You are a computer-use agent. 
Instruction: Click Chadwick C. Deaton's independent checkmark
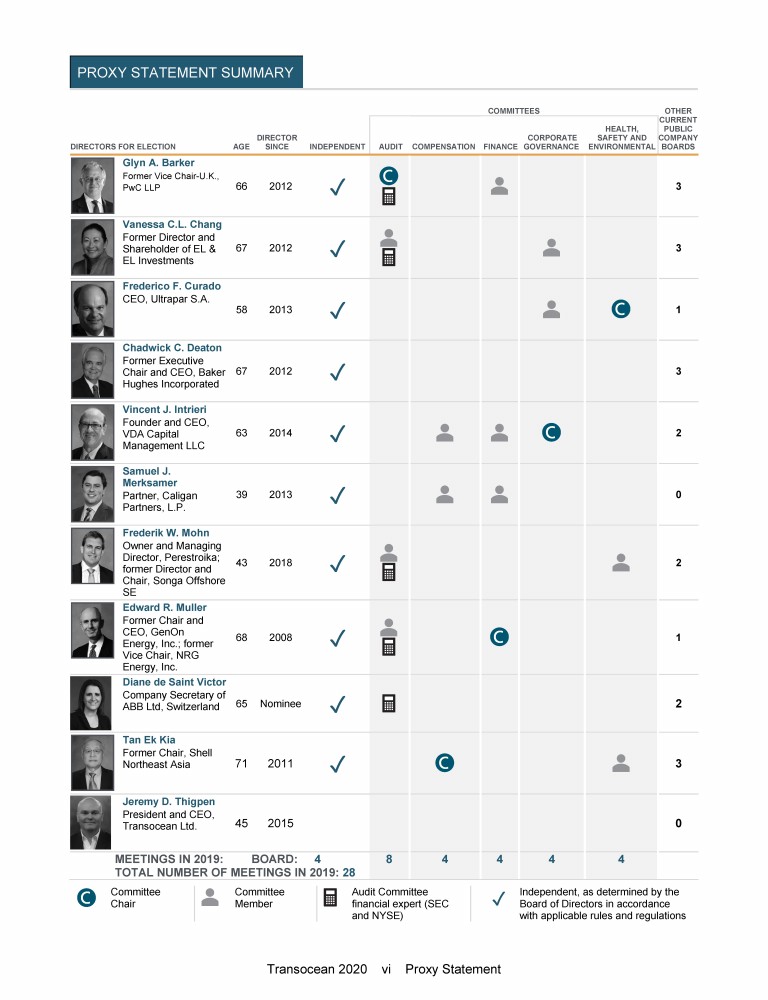338,372
